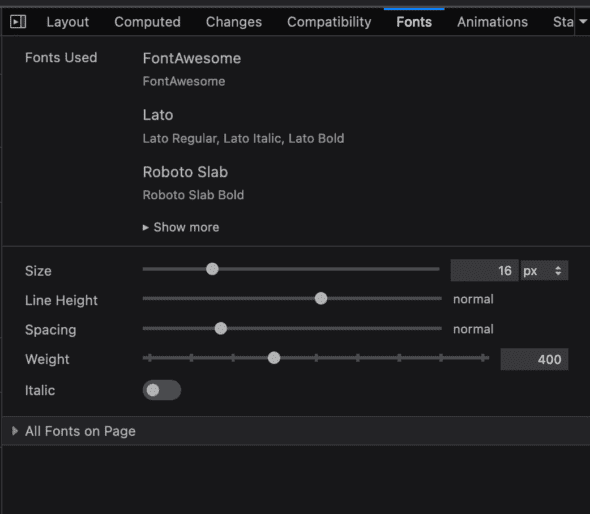
Task: Open the Layout tab
Action: [68, 22]
